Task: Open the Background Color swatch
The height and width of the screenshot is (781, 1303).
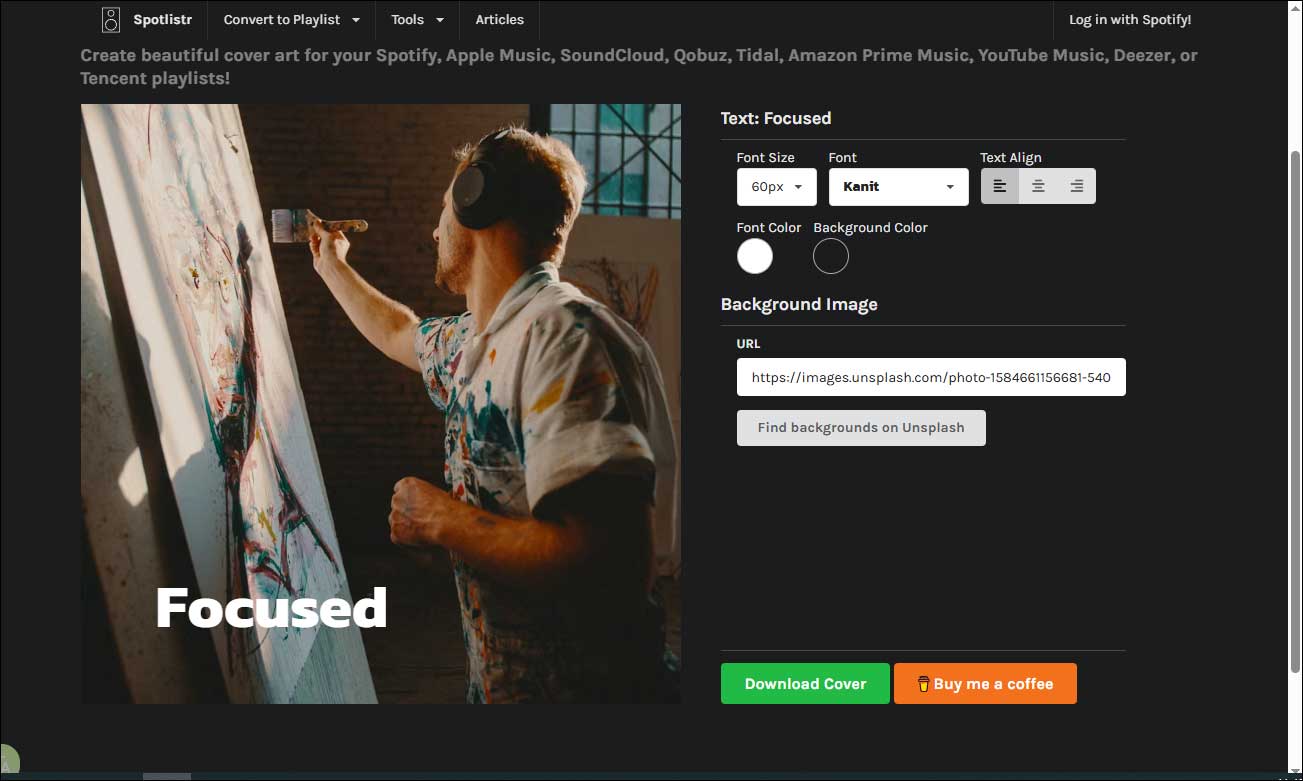Action: point(831,256)
